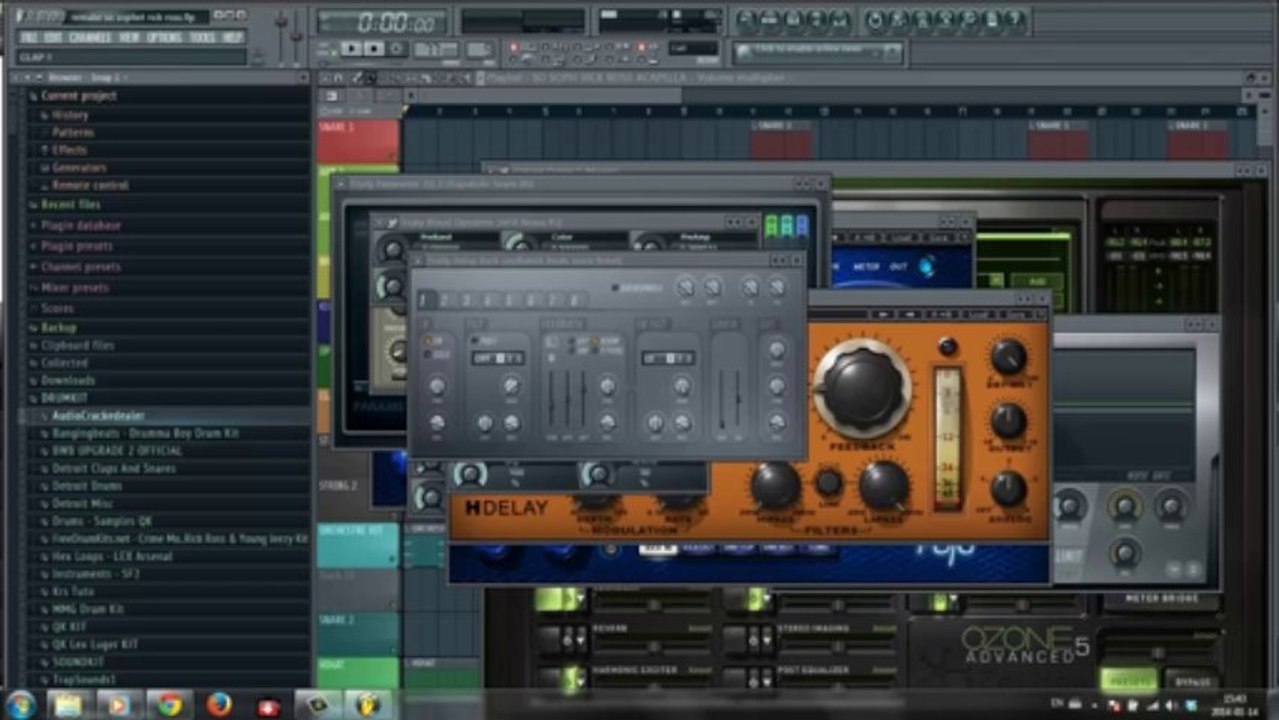Click the Help question-mark shortcut icon
Viewport: 1279px width, 720px height.
1016,19
